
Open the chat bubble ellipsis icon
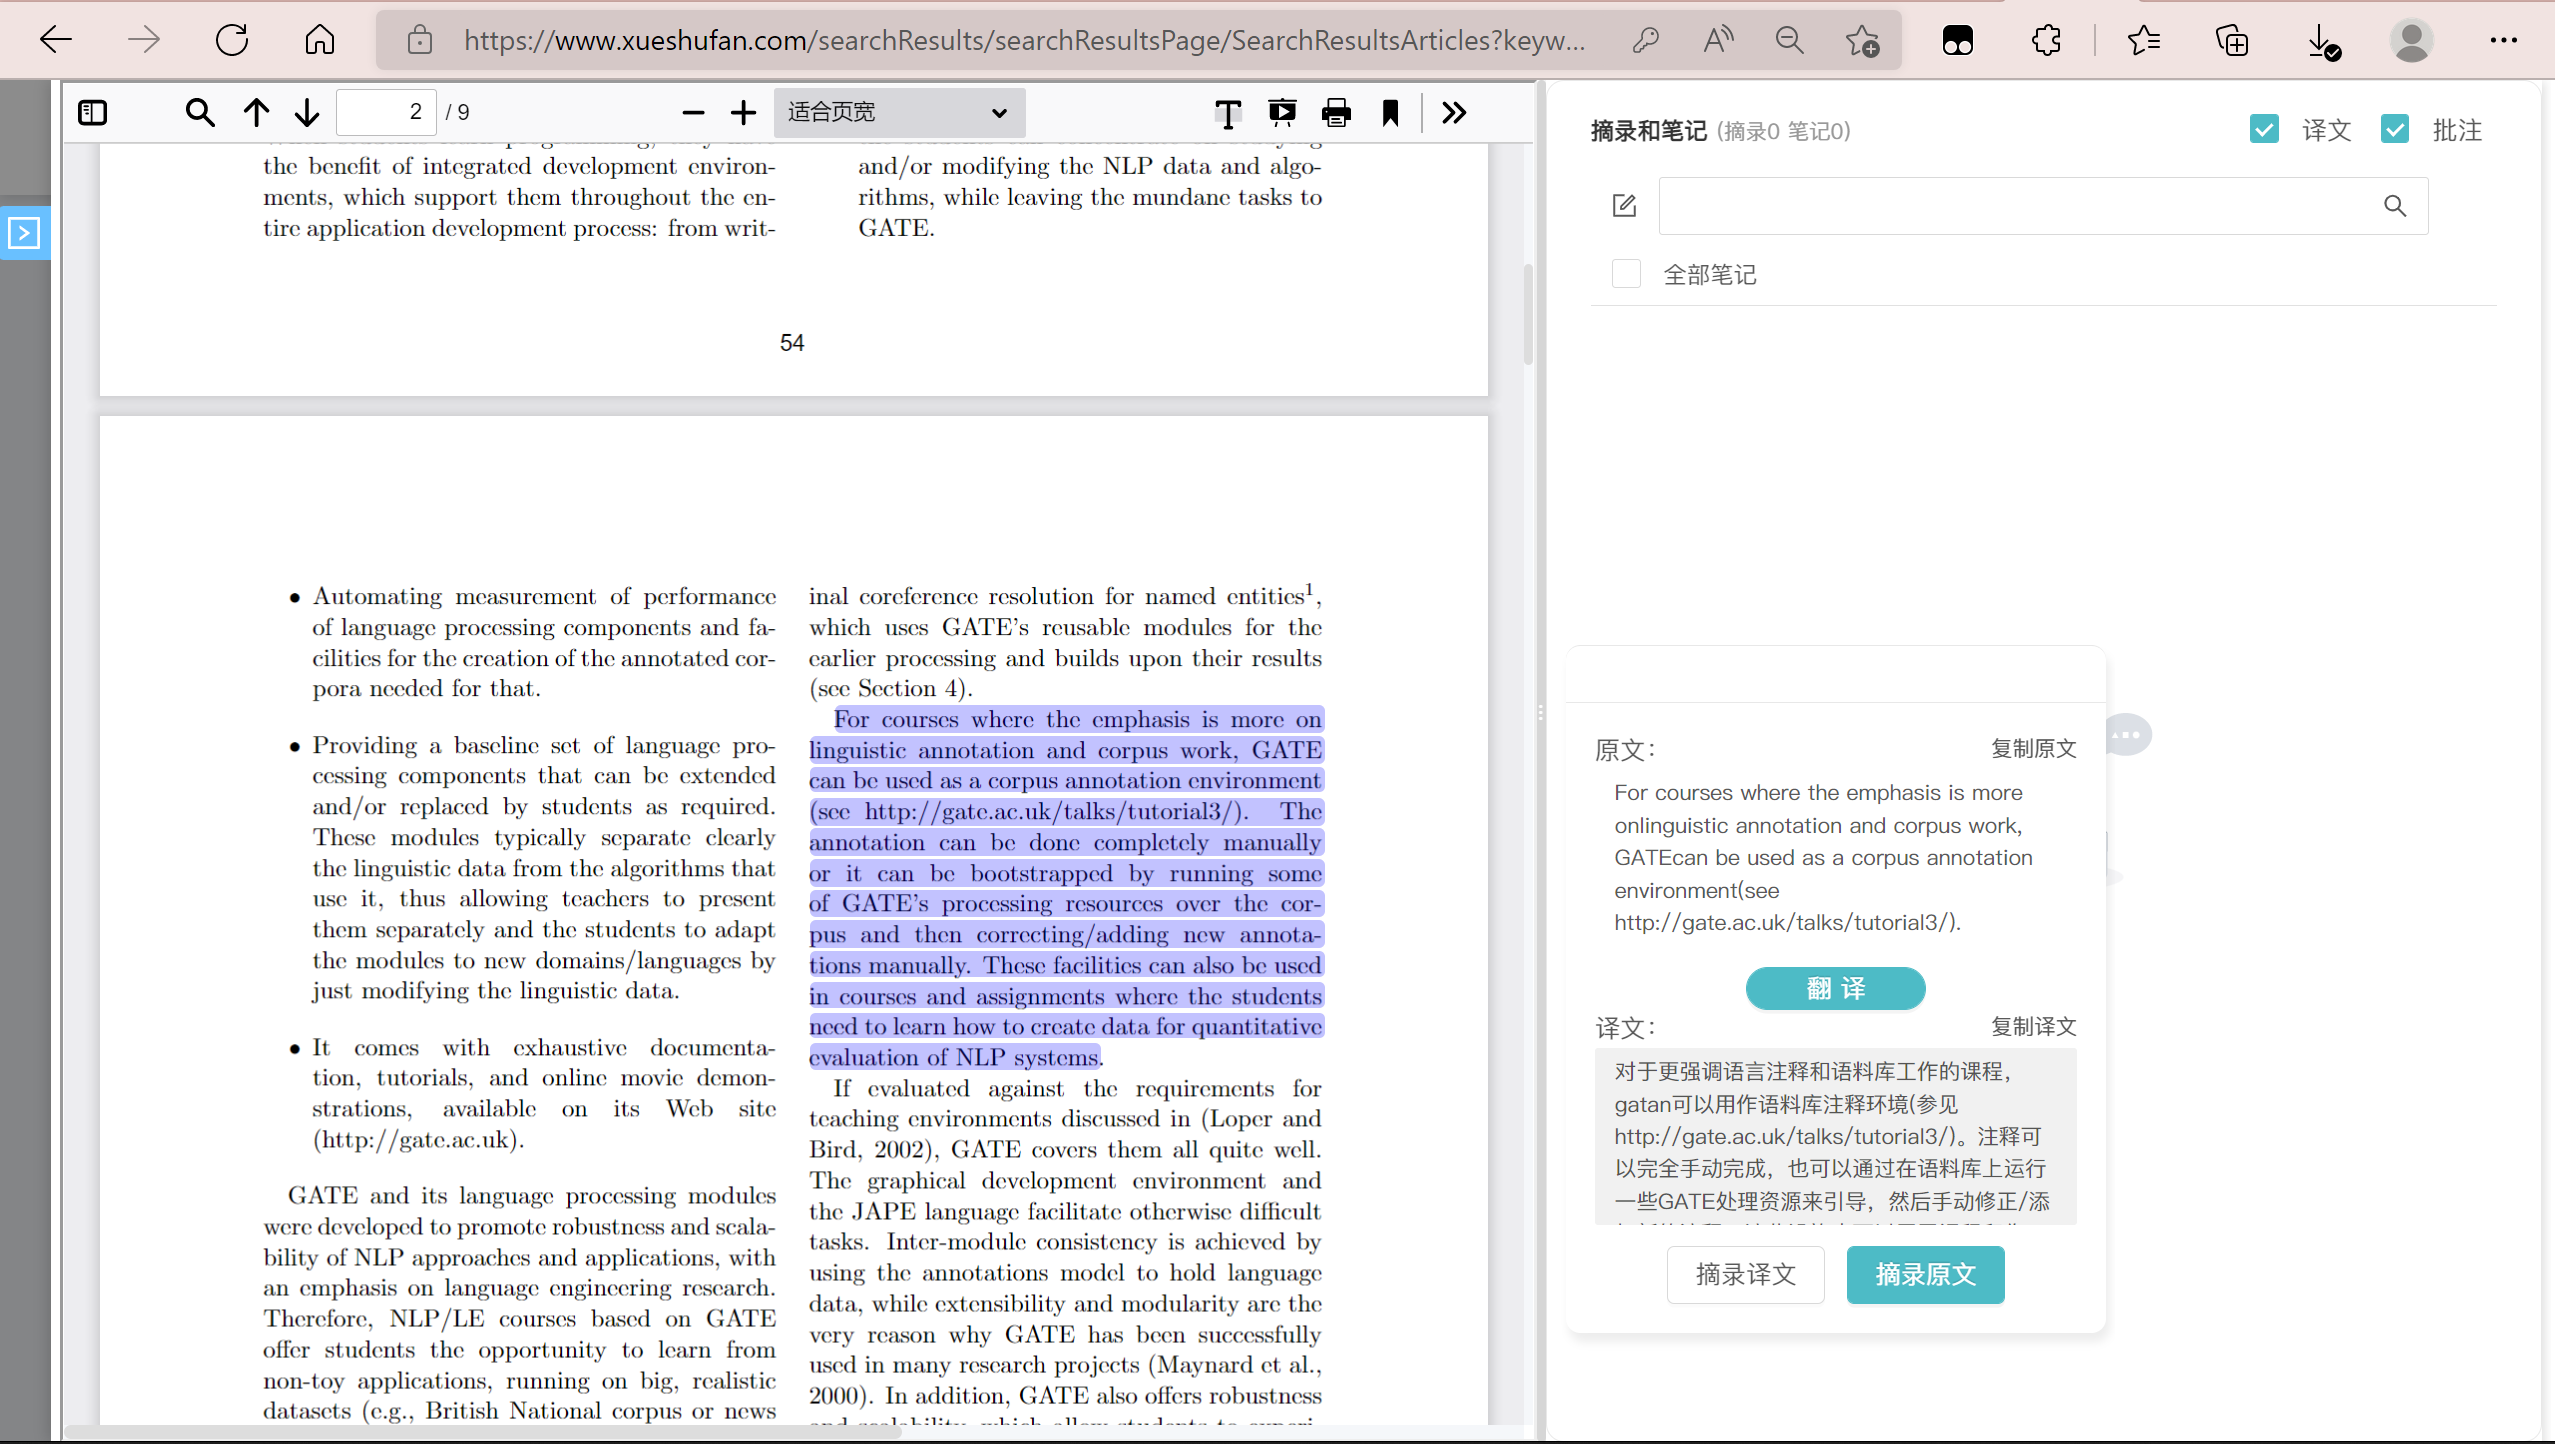(2127, 735)
